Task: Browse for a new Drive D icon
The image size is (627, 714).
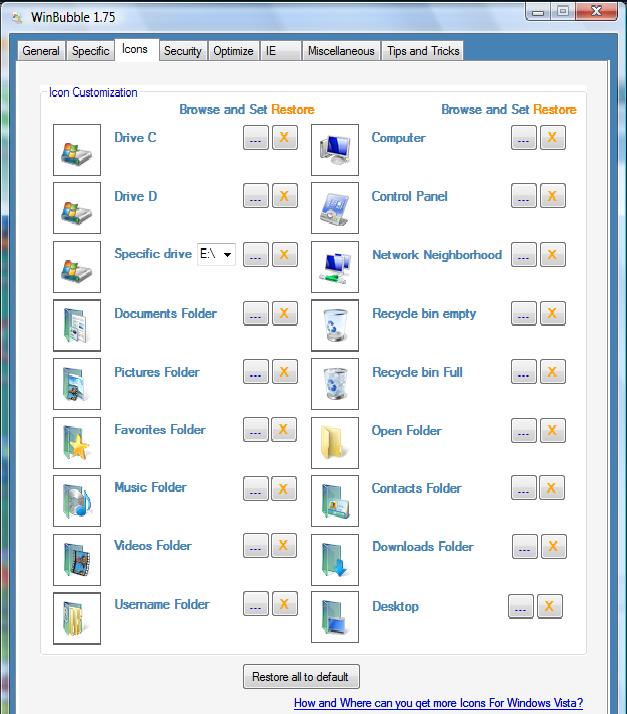Action: [255, 196]
